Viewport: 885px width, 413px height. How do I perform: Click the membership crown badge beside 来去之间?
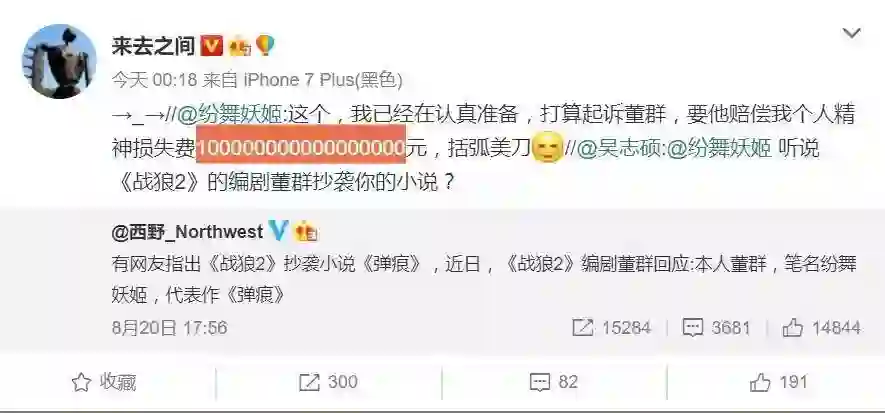pos(240,46)
